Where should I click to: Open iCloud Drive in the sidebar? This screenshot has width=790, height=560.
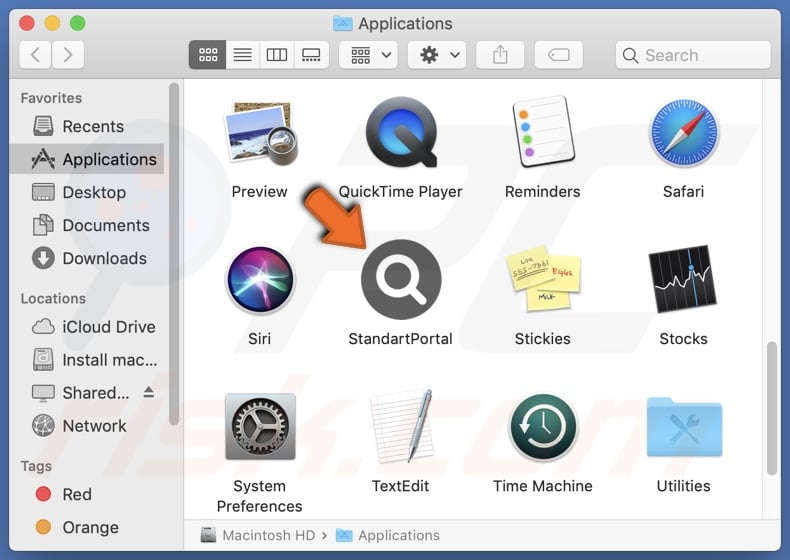click(87, 327)
